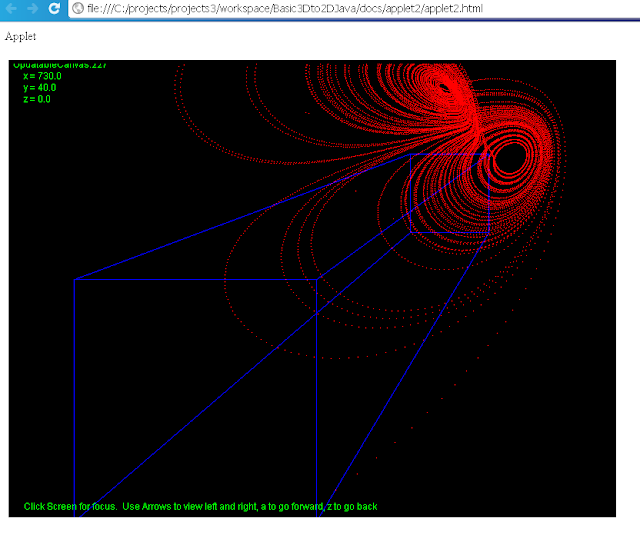Screen dimensions: 640x542
Task: Click the 'y = 40.0' coordinate readout
Action: point(40,88)
